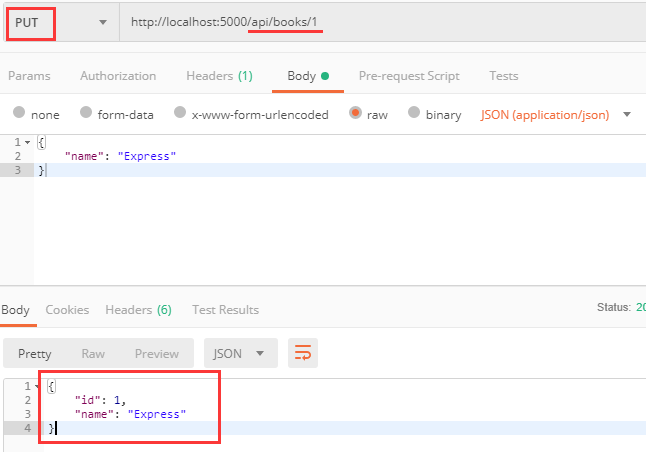Click "name": "Express" line in response
This screenshot has width=646, height=452.
tap(130, 414)
